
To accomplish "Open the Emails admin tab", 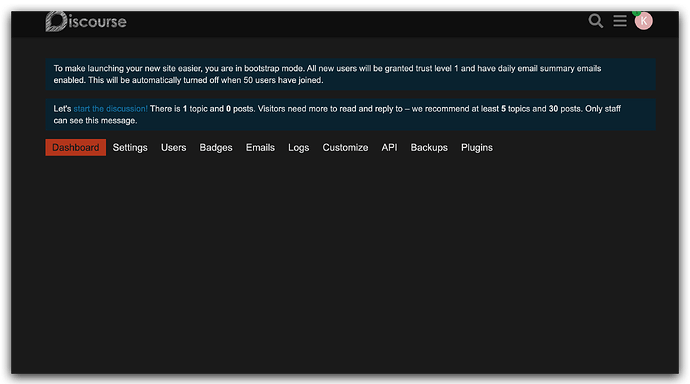I will (x=260, y=147).
